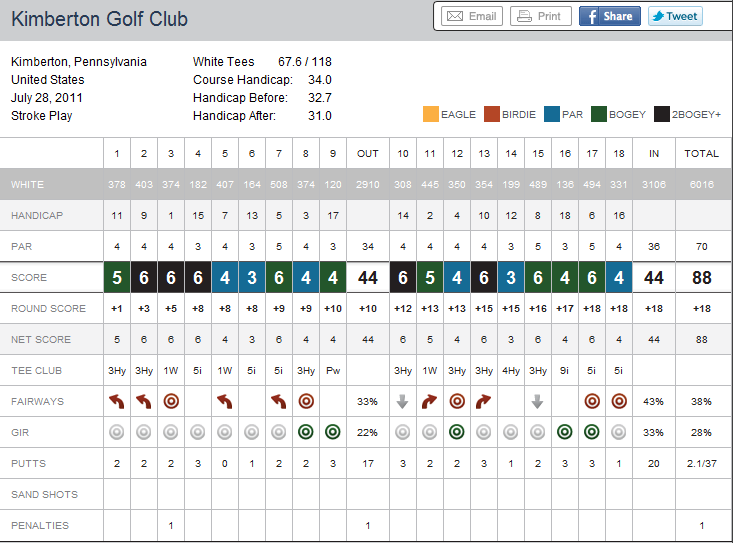
Task: Click hole 3 fairway hit target icon
Action: (x=171, y=401)
